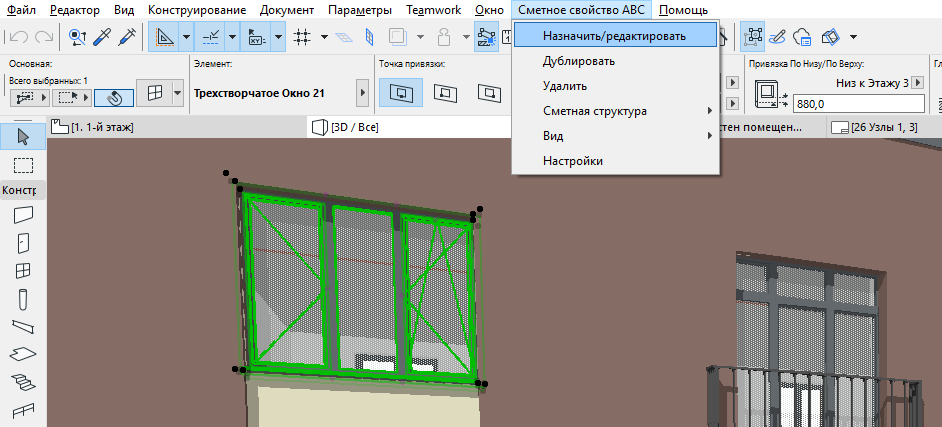Toggle the grid snap icon
This screenshot has height=427, width=942.
tap(302, 37)
